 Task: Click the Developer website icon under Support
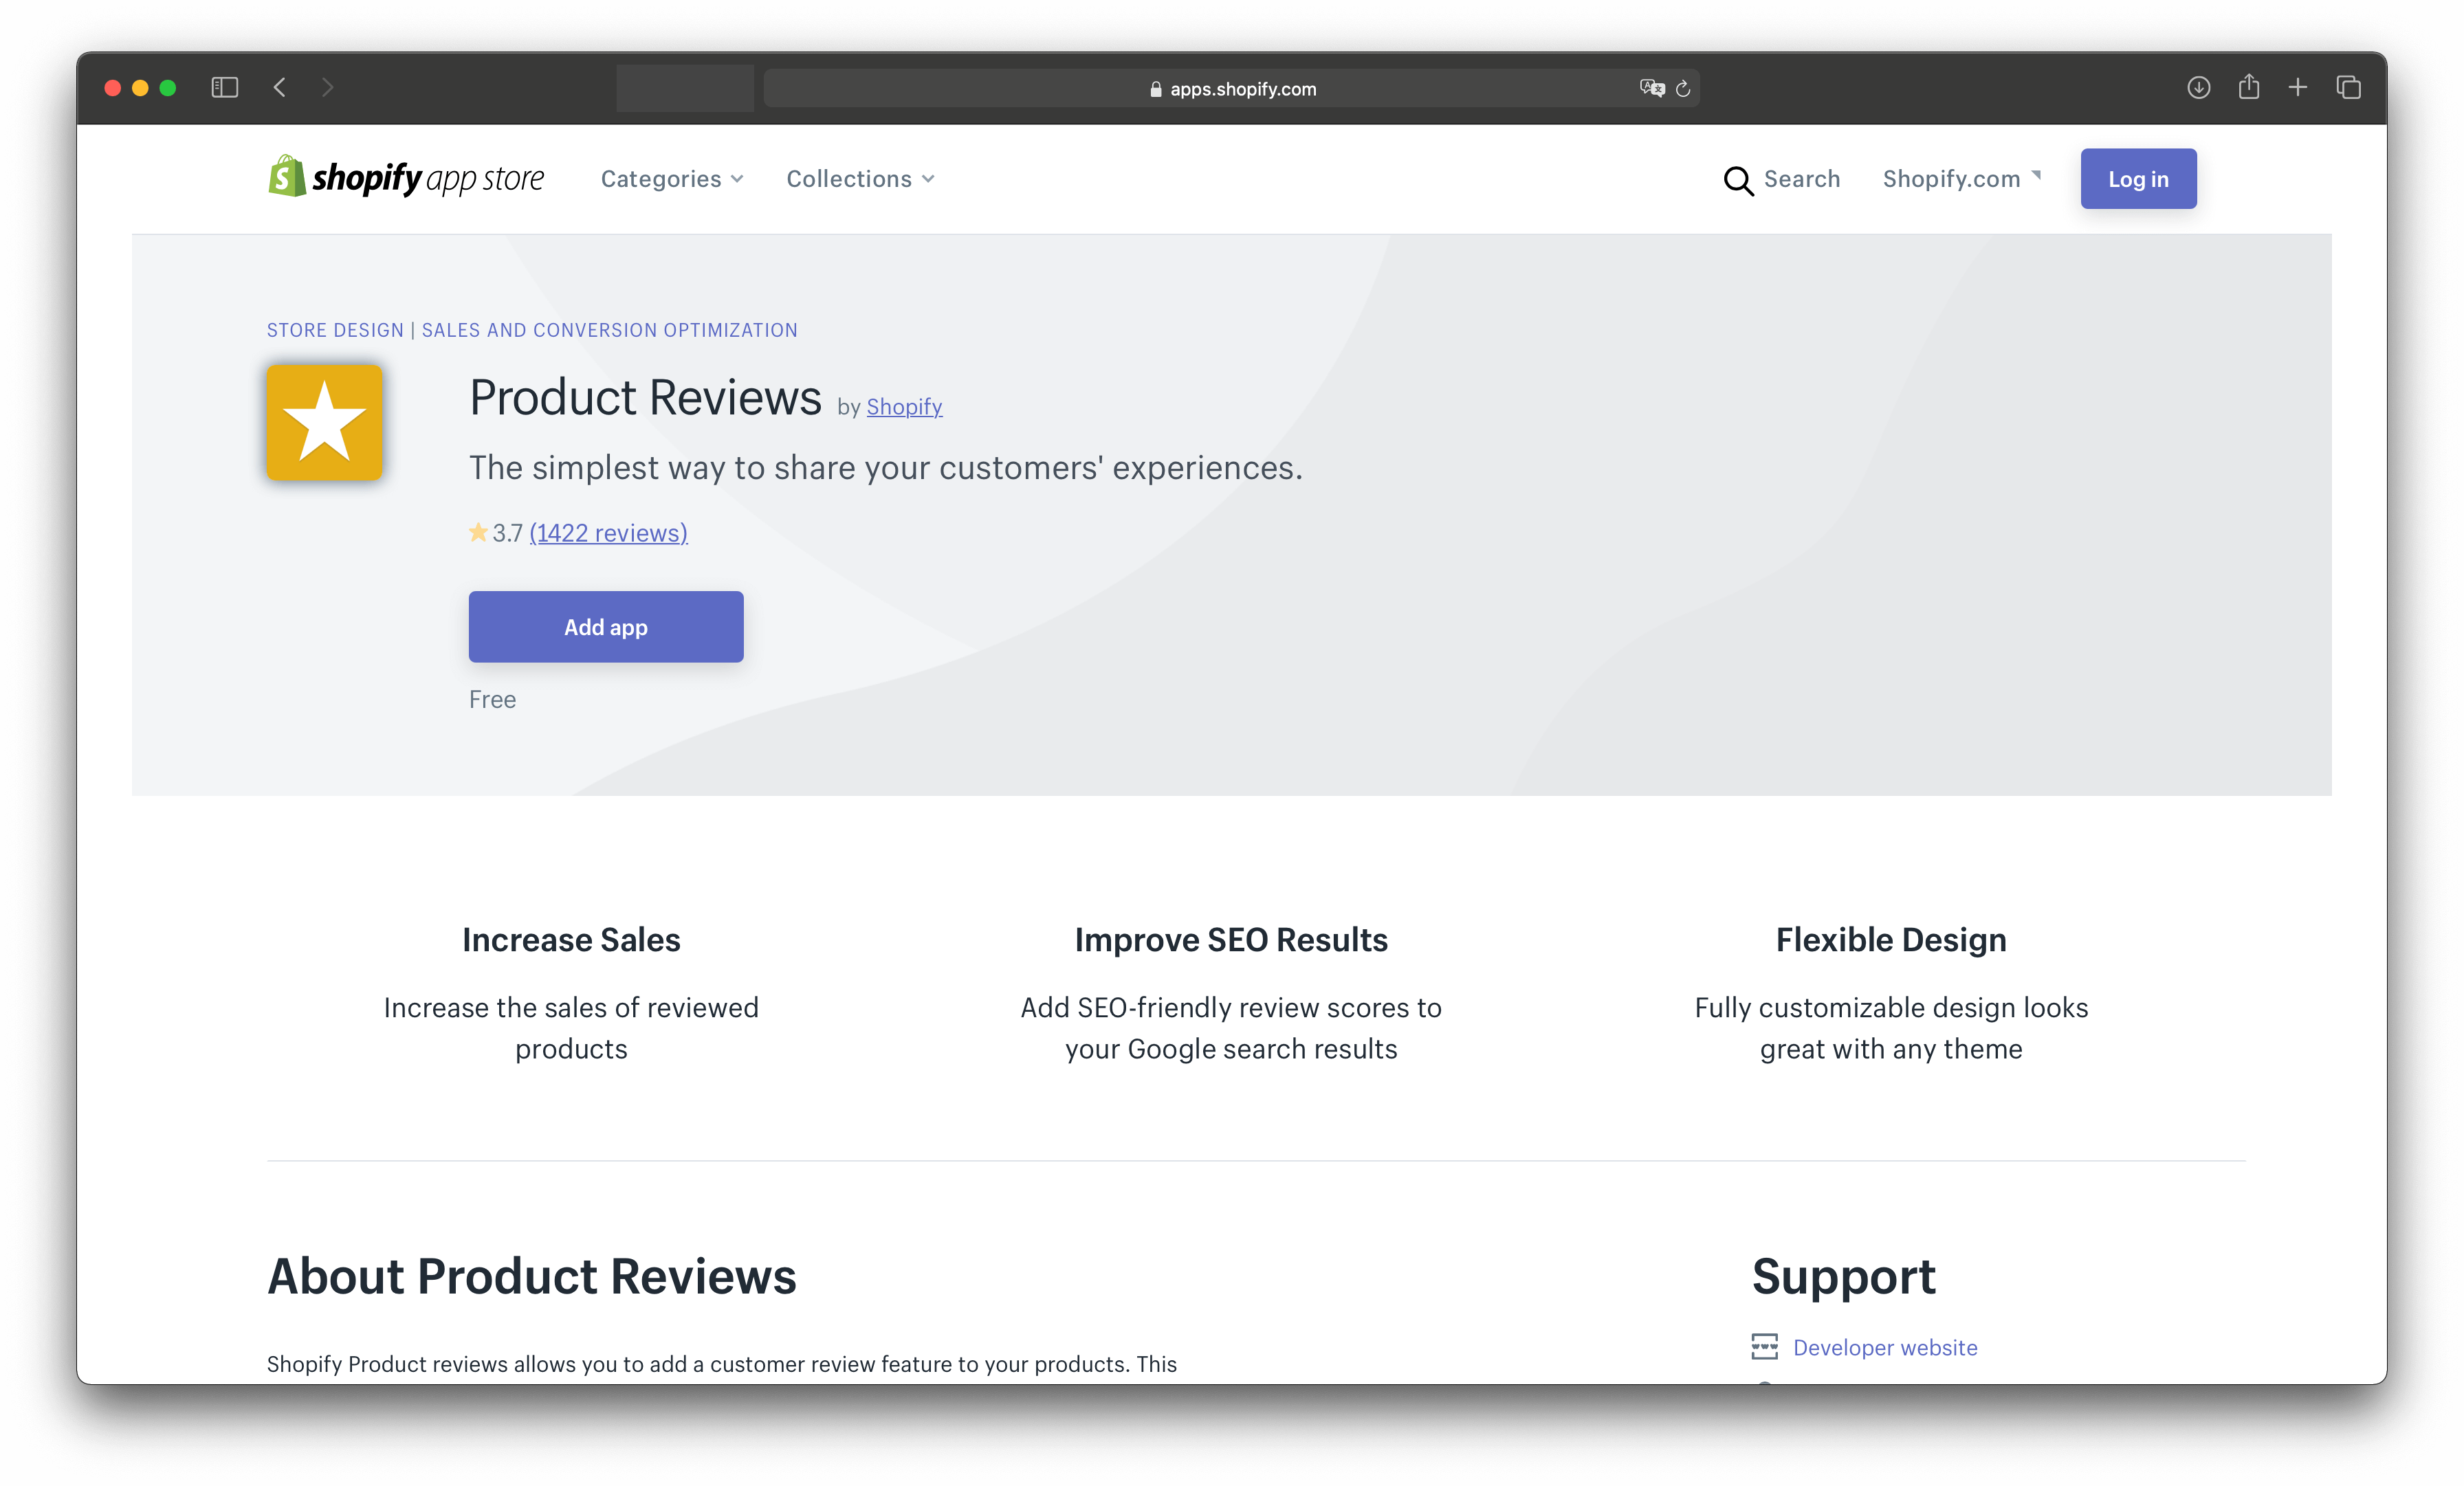click(x=1765, y=1347)
